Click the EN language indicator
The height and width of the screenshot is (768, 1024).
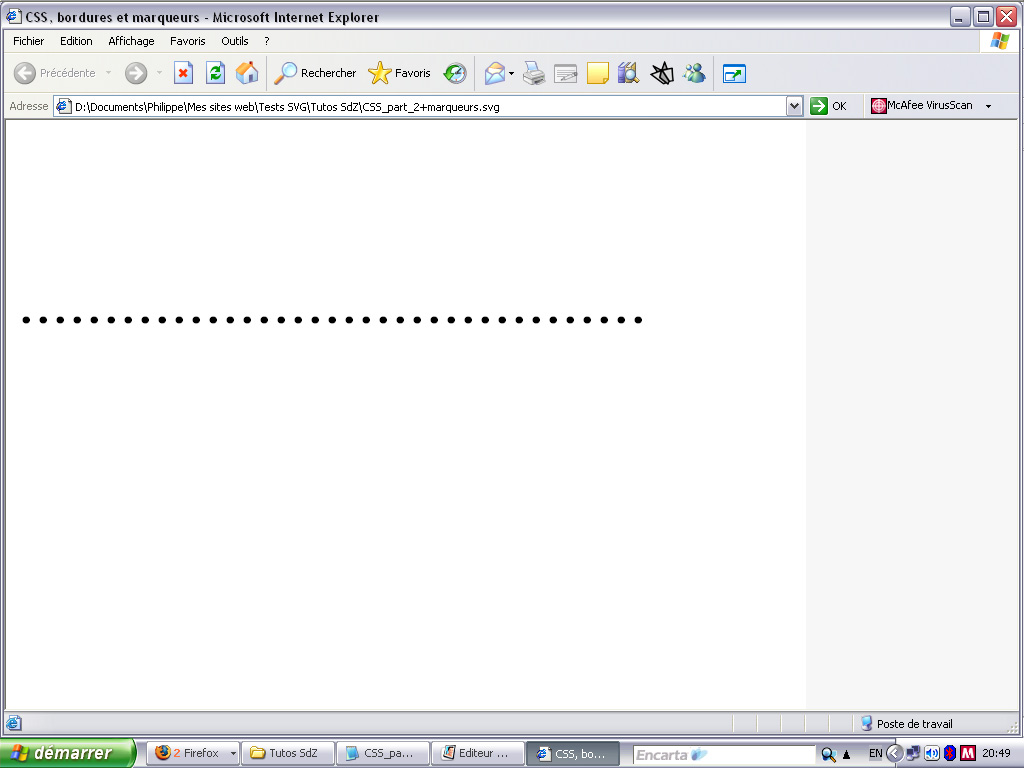[x=875, y=754]
